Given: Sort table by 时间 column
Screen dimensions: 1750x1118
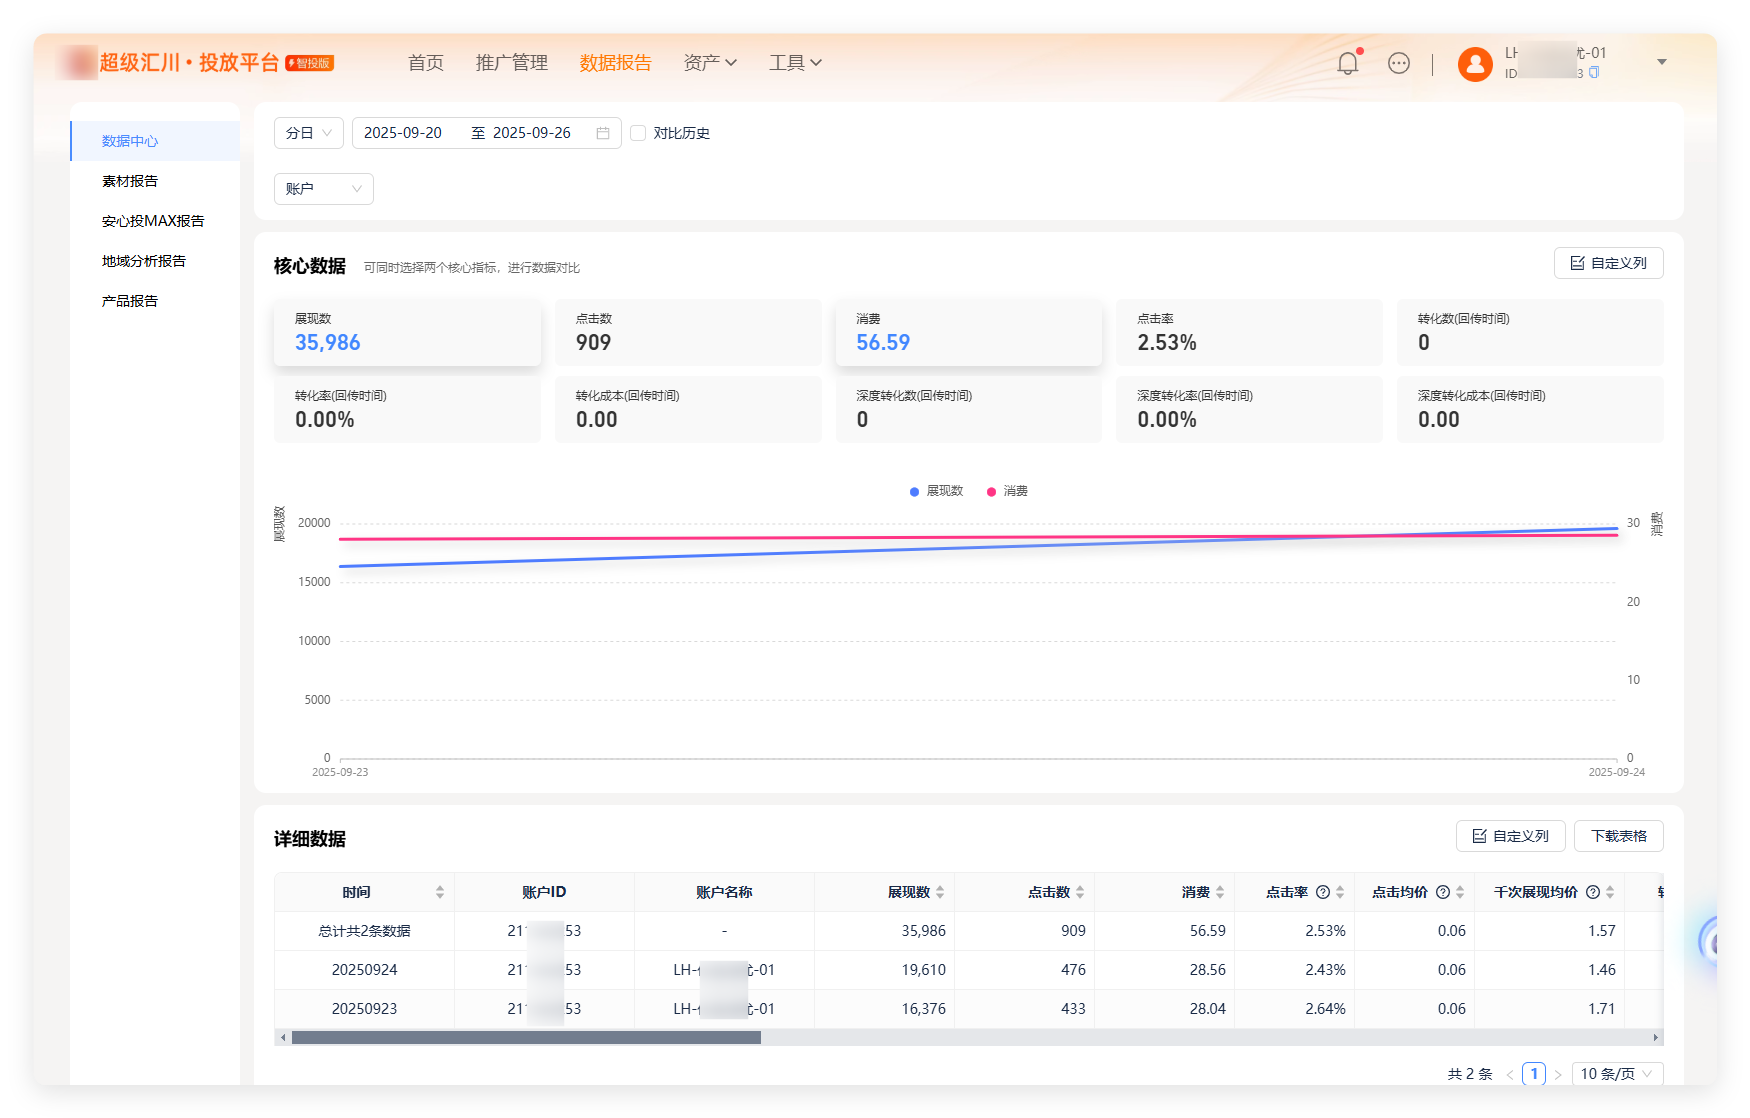Looking at the screenshot, I should (440, 892).
